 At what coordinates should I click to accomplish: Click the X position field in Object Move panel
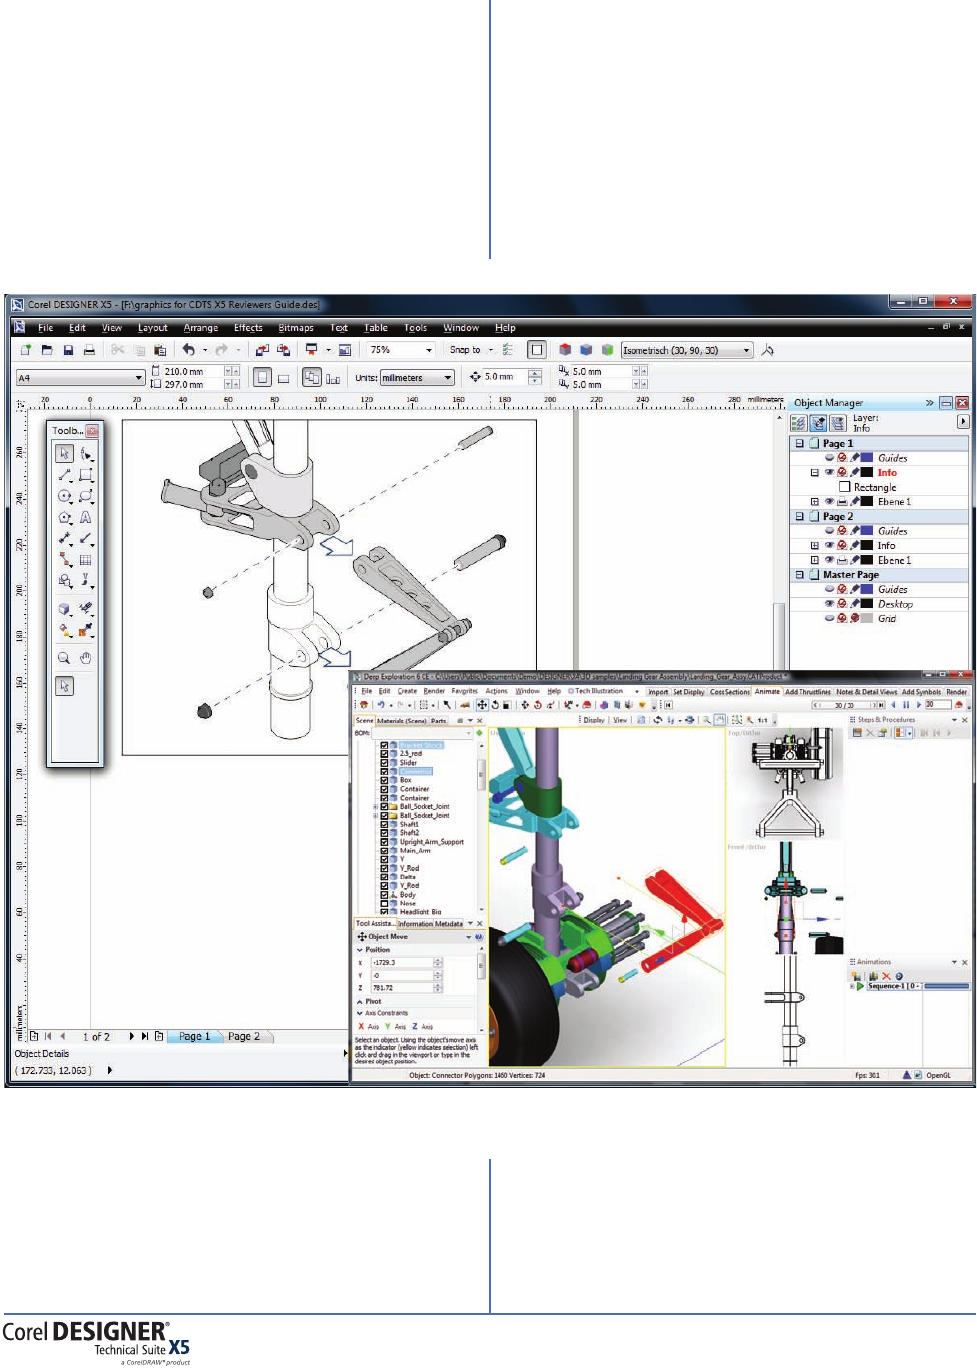(402, 962)
